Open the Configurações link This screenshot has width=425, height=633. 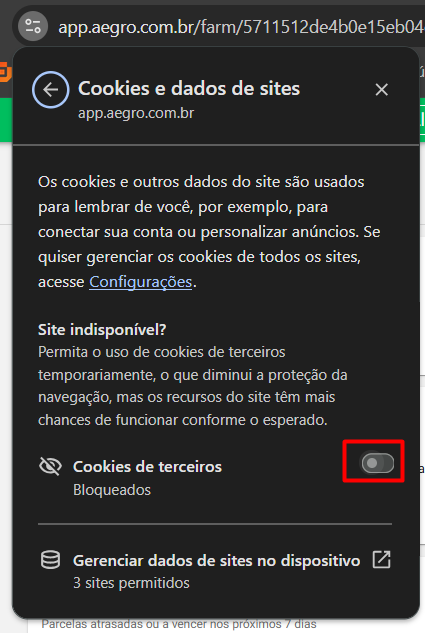pyautogui.click(x=140, y=282)
